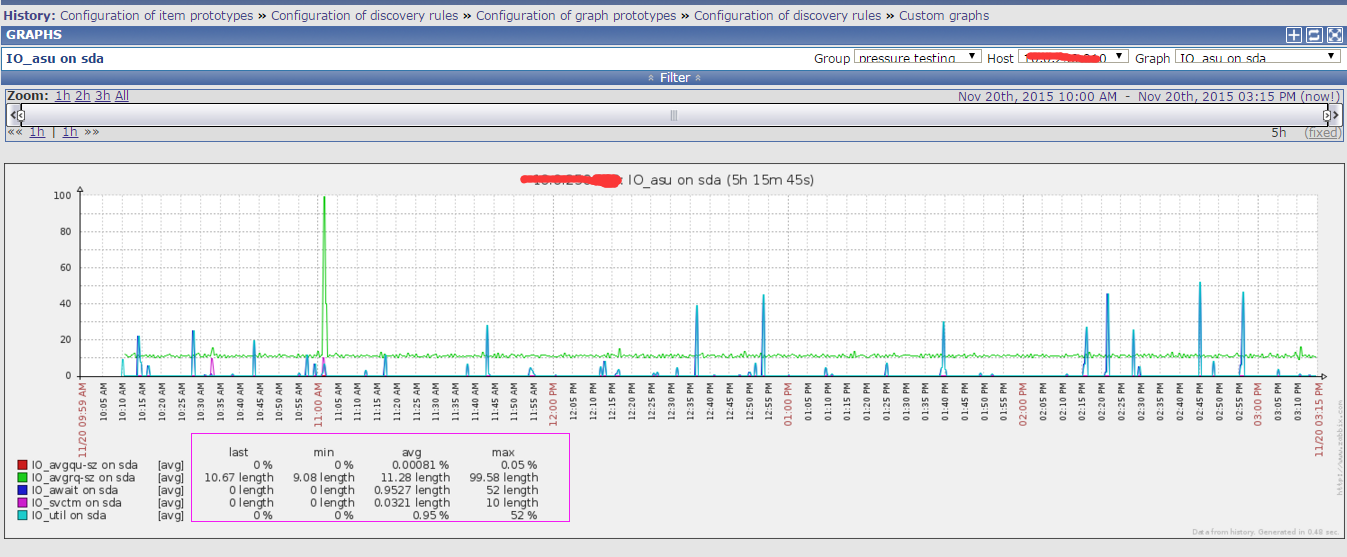Click the 03:00 PM label on time axis
Screen dimensions: 1347x557
(1258, 407)
